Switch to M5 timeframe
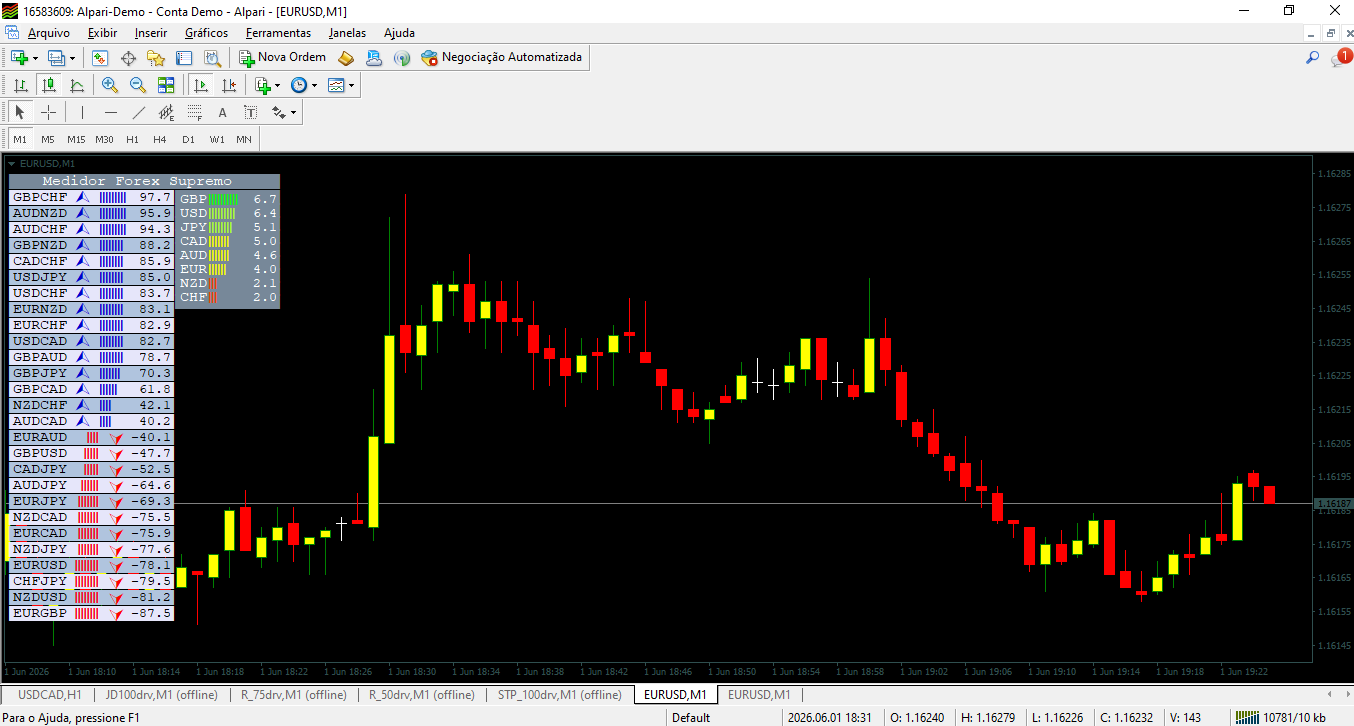 click(48, 139)
